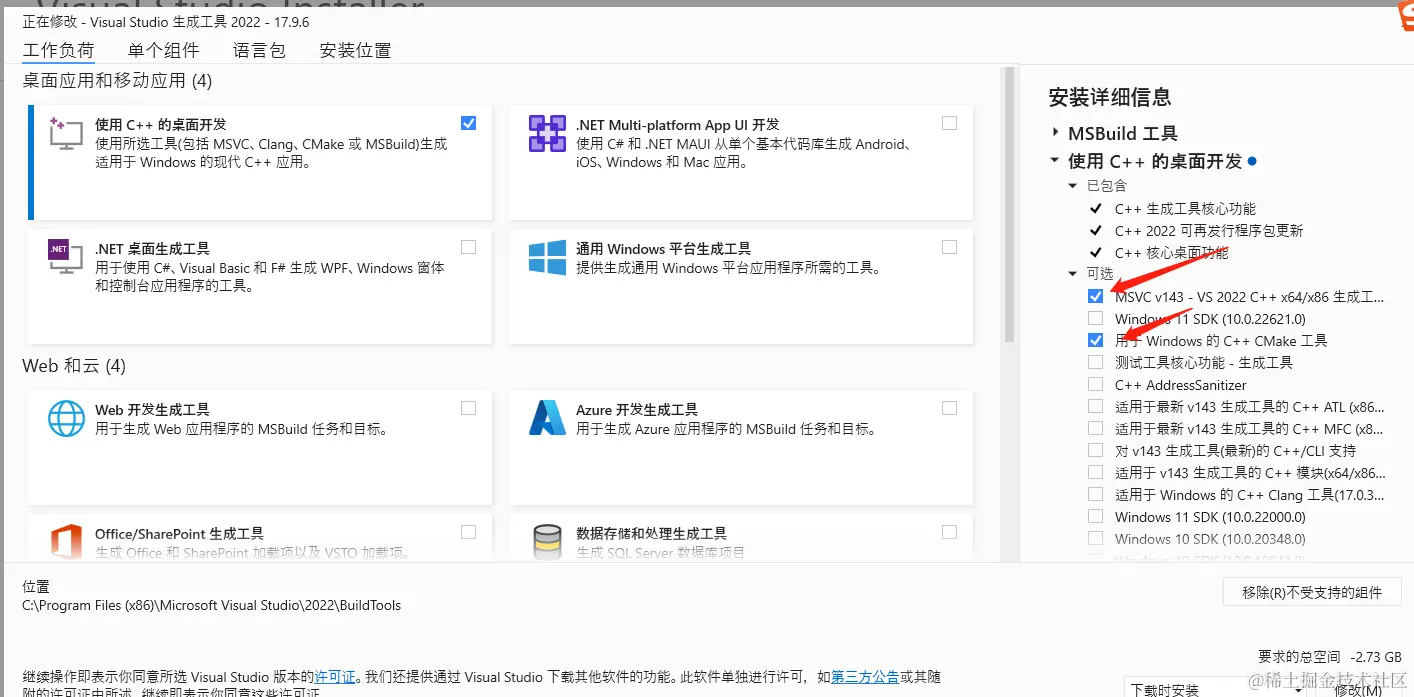
Task: Check Windows 10 SDK (10.0.20348.0) option
Action: tap(1096, 538)
